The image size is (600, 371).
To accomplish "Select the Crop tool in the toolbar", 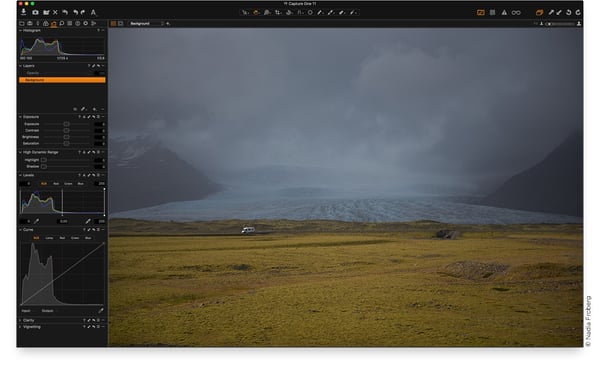I will [x=278, y=13].
